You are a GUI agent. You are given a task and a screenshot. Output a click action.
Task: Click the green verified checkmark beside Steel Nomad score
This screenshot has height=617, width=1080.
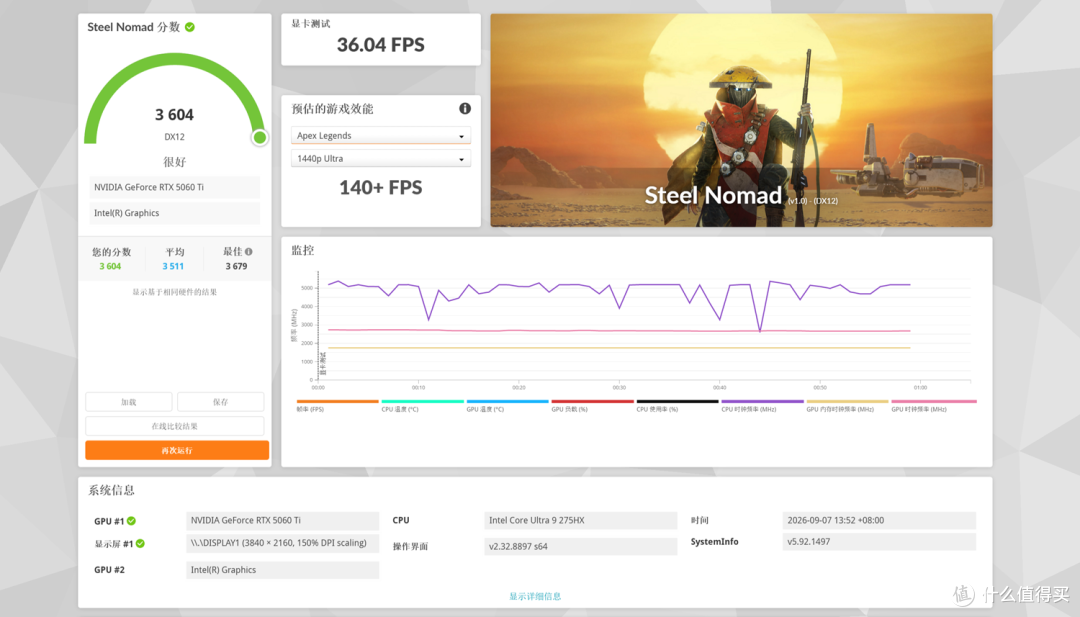click(x=189, y=27)
